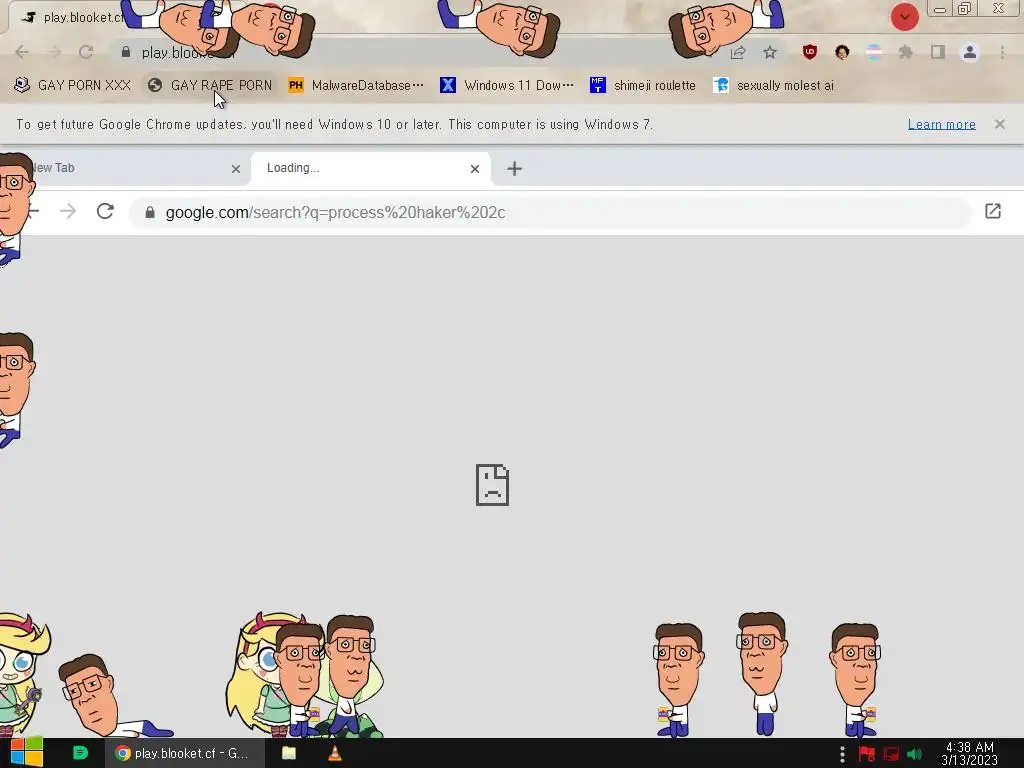Open the Extensions puzzle-piece menu
The width and height of the screenshot is (1024, 768).
coord(906,52)
